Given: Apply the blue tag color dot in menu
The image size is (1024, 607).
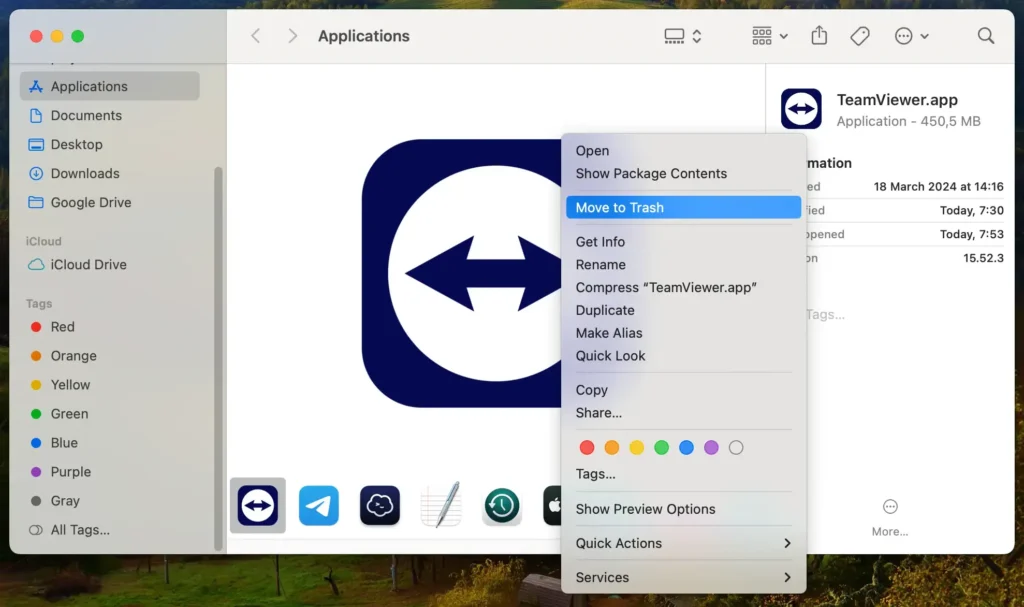Looking at the screenshot, I should point(686,448).
